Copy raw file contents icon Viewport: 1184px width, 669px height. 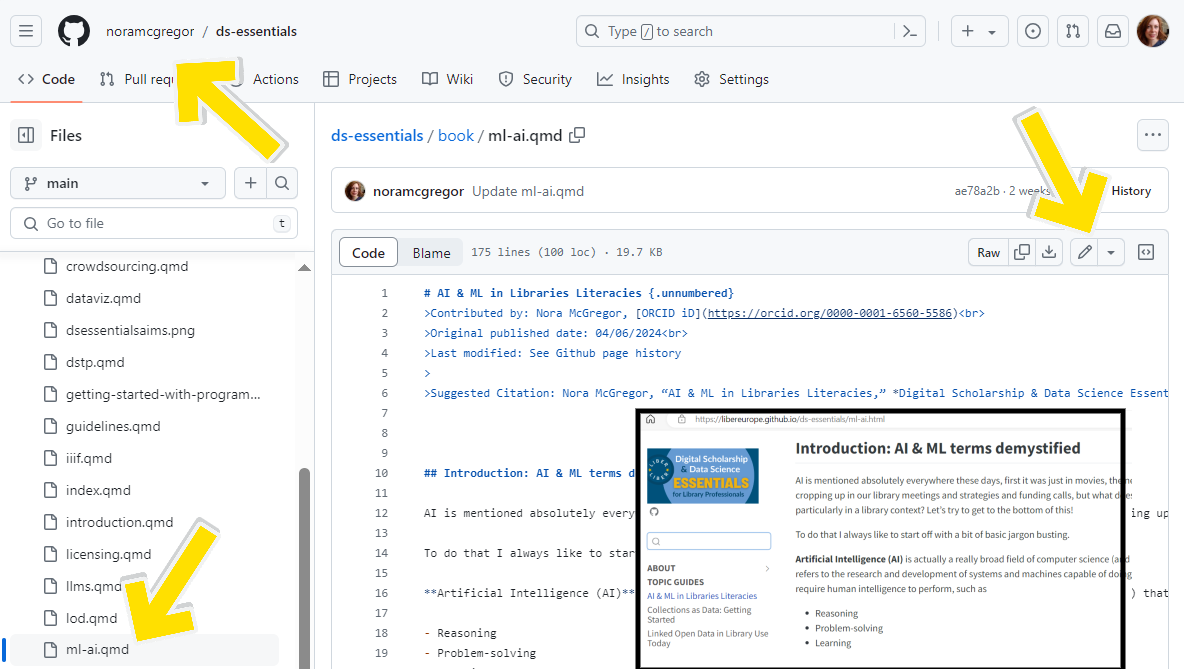1022,252
